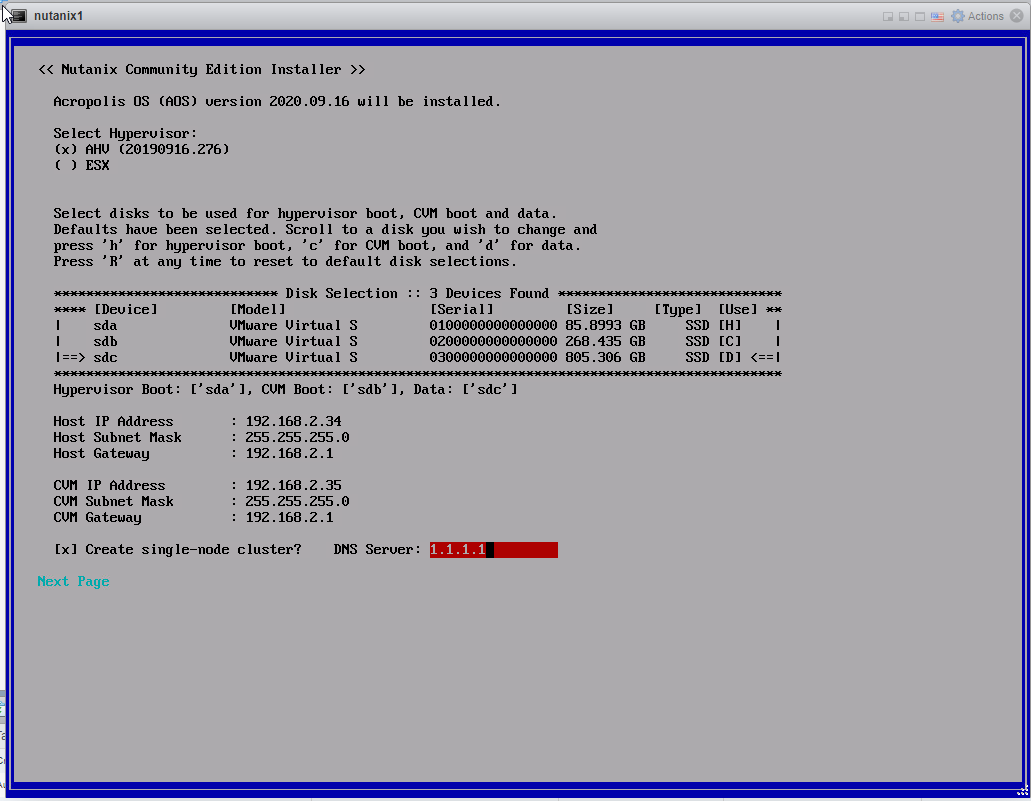Close the nutanix1 console window

click(1017, 16)
